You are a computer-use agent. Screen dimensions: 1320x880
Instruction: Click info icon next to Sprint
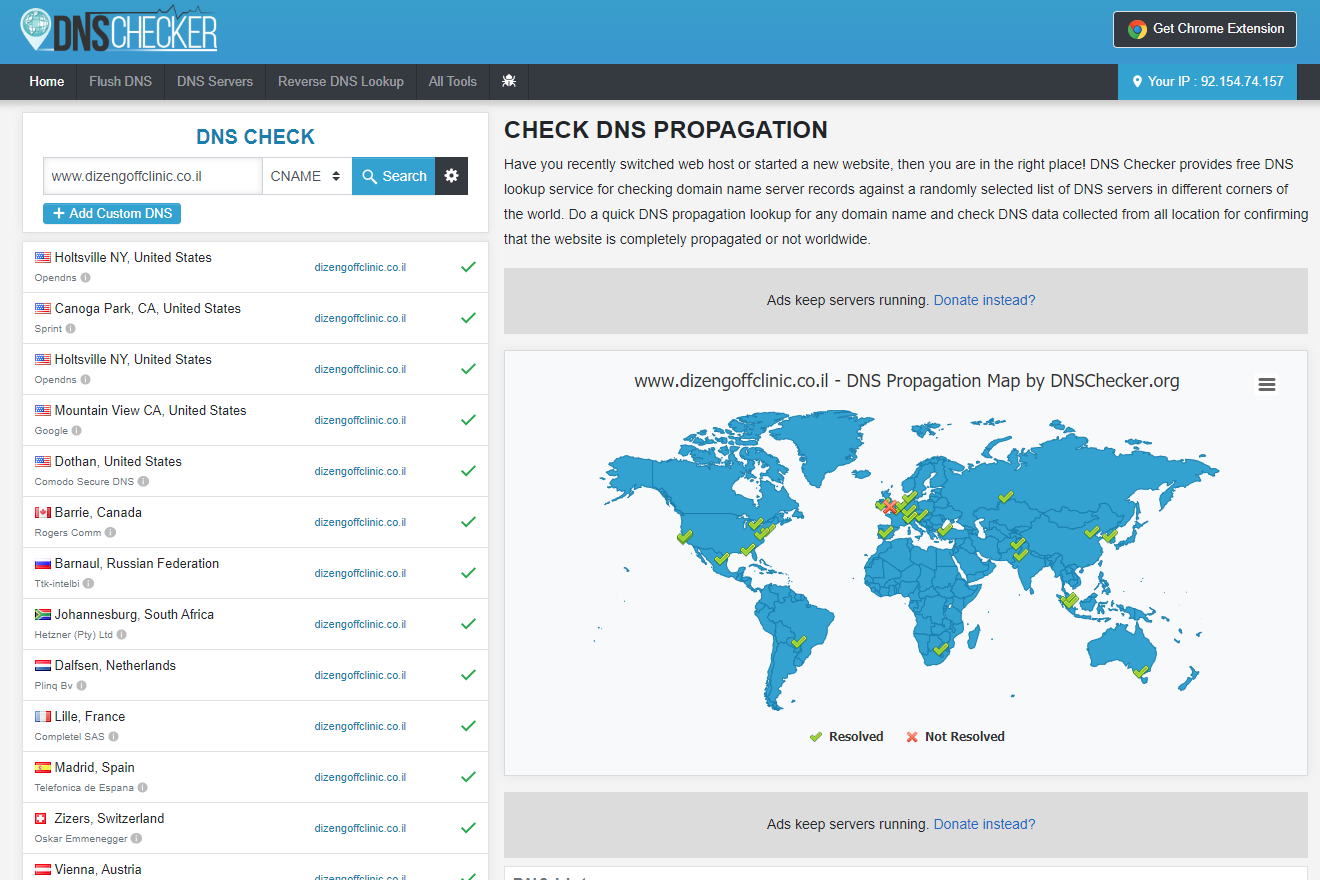pyautogui.click(x=70, y=328)
